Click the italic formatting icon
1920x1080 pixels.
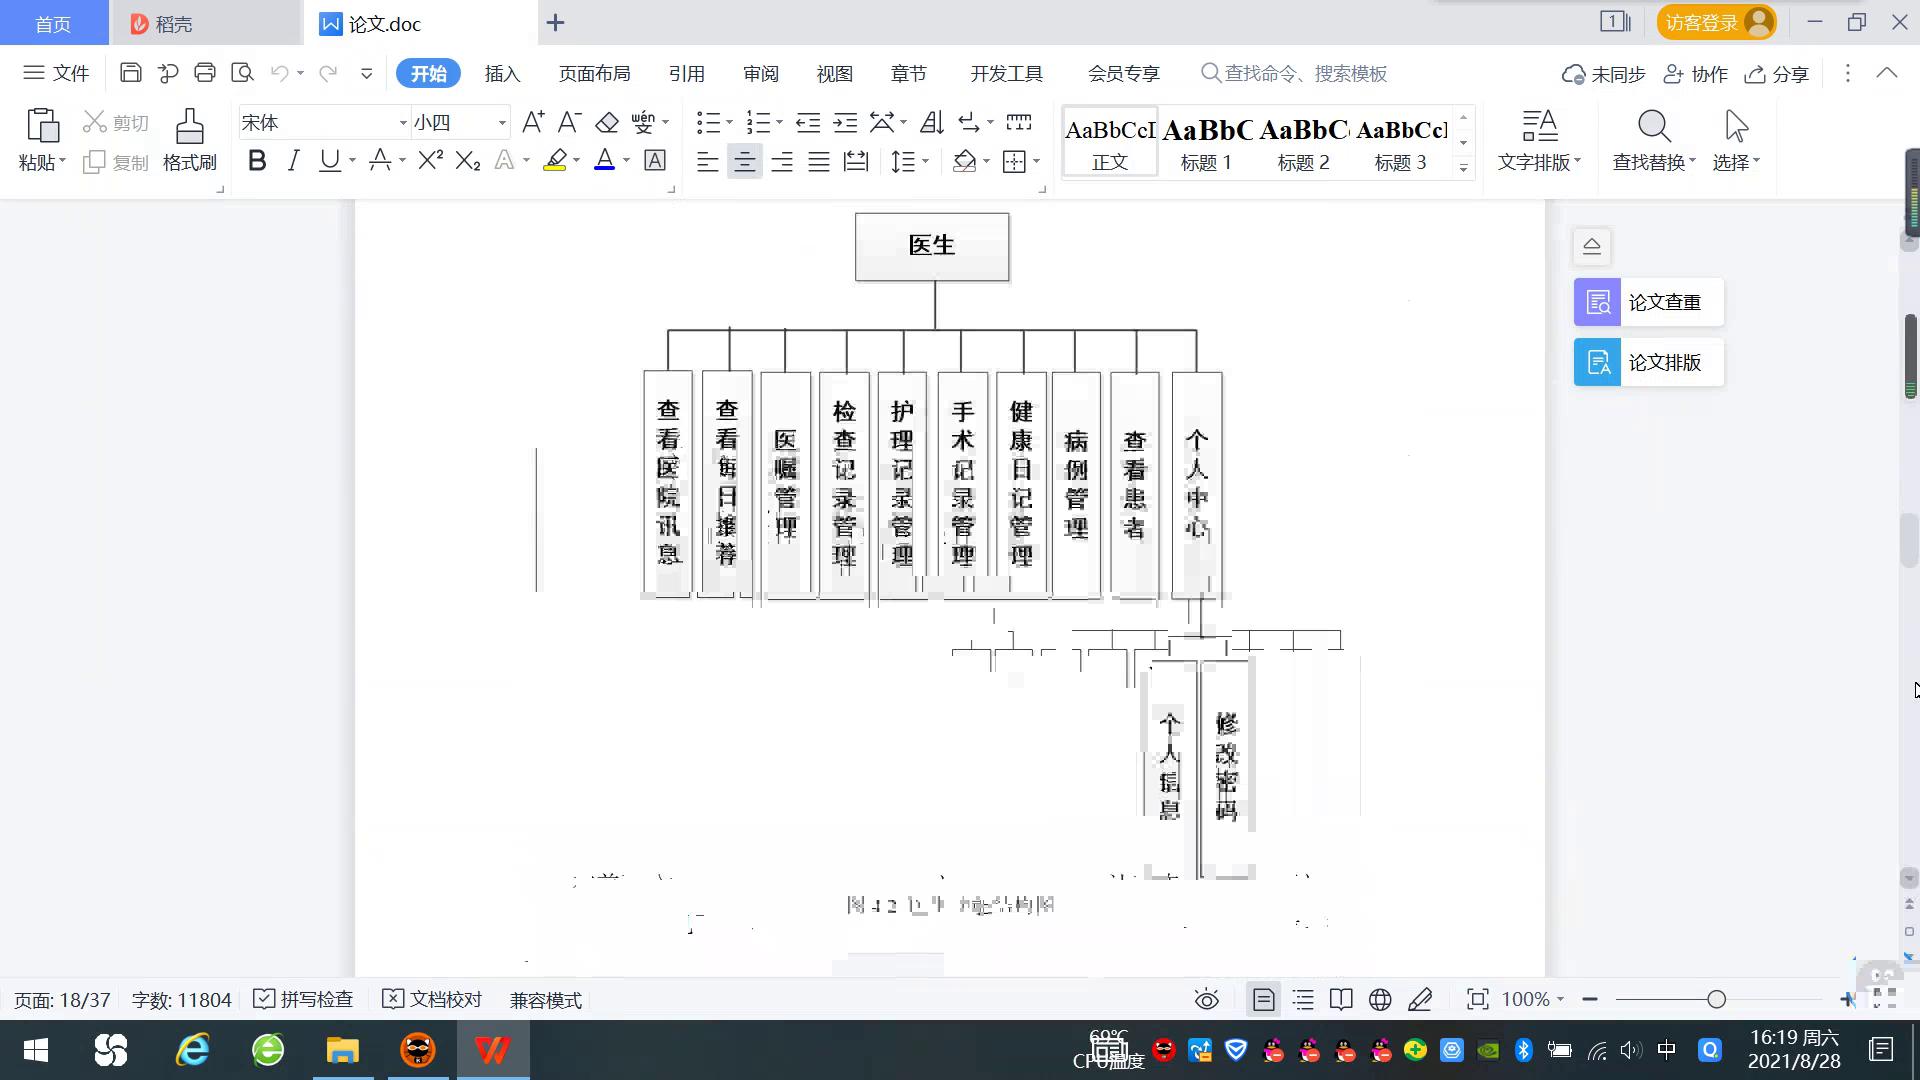[293, 161]
